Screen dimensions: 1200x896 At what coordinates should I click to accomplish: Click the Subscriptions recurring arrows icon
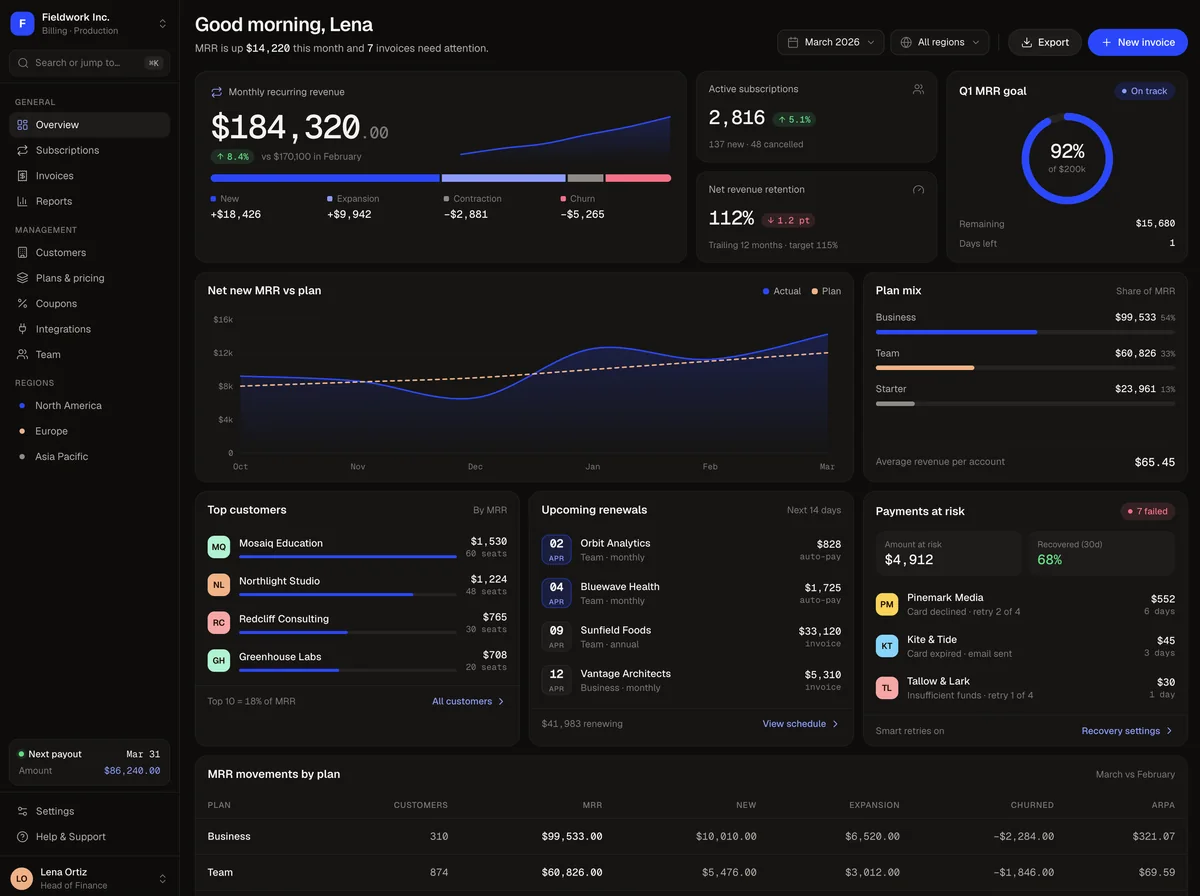point(23,150)
